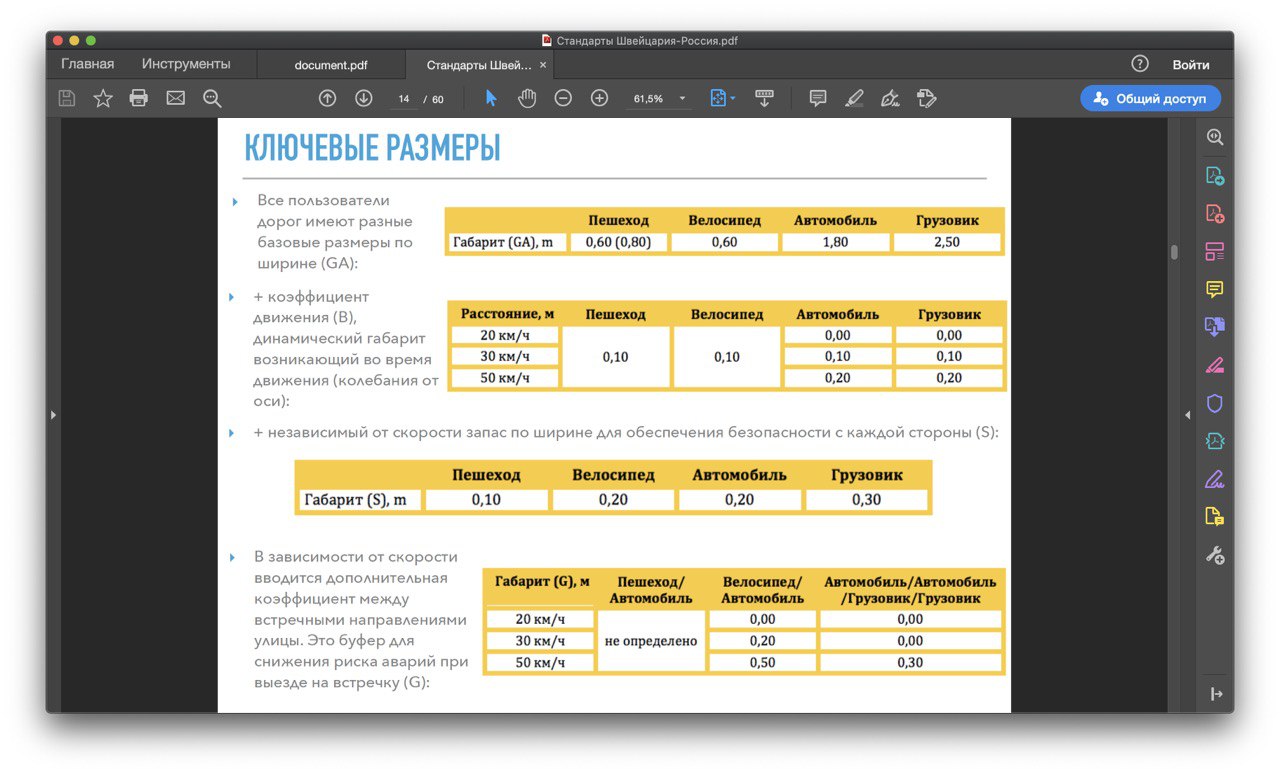The image size is (1280, 774).
Task: Open Comment tool in right sidebar
Action: pos(1215,289)
